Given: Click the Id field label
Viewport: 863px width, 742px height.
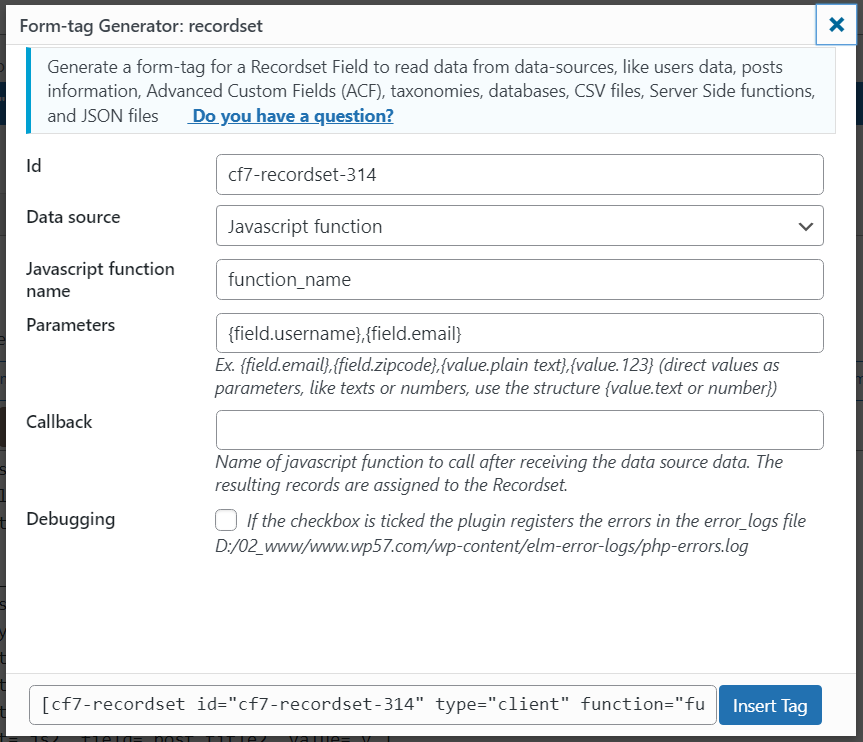Looking at the screenshot, I should click(x=34, y=166).
